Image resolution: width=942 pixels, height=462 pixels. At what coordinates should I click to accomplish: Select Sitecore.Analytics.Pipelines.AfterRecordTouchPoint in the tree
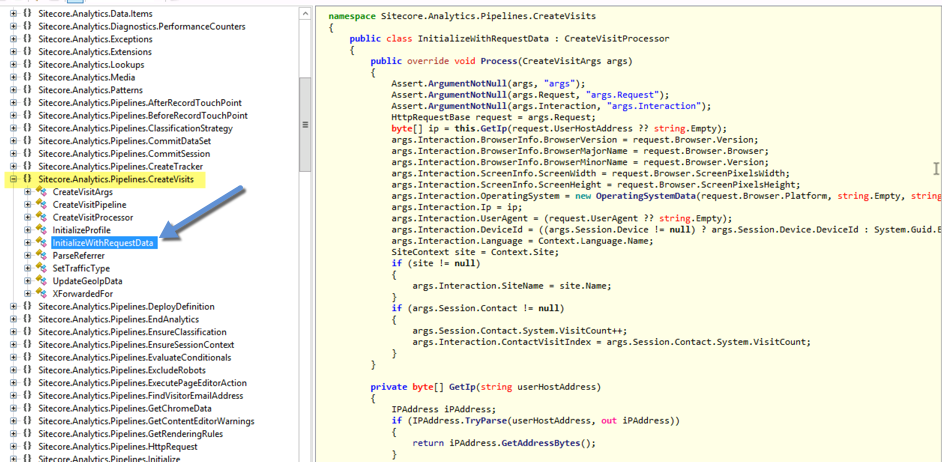(140, 103)
